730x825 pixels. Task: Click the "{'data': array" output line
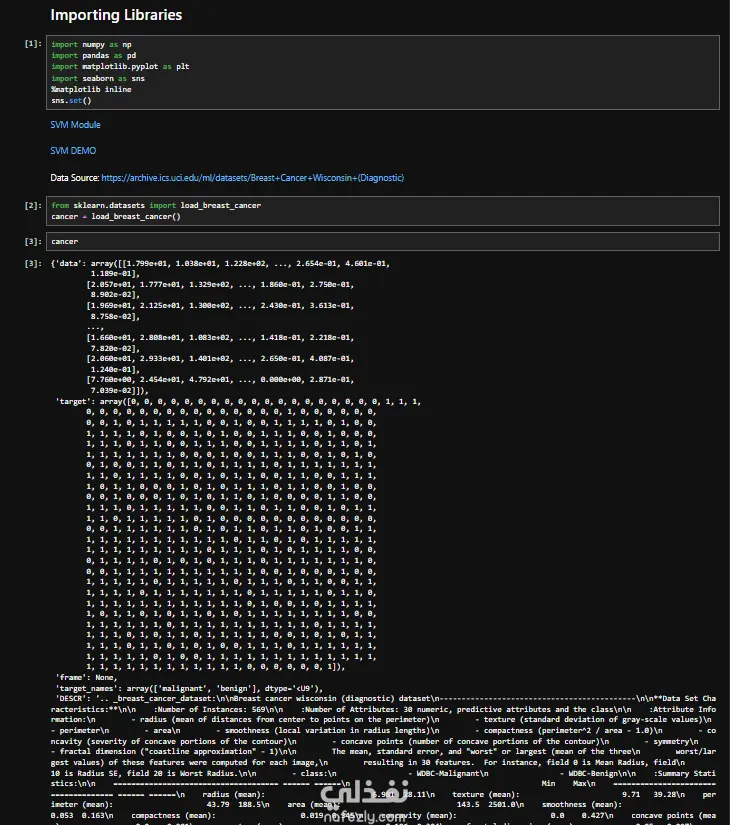[220, 263]
